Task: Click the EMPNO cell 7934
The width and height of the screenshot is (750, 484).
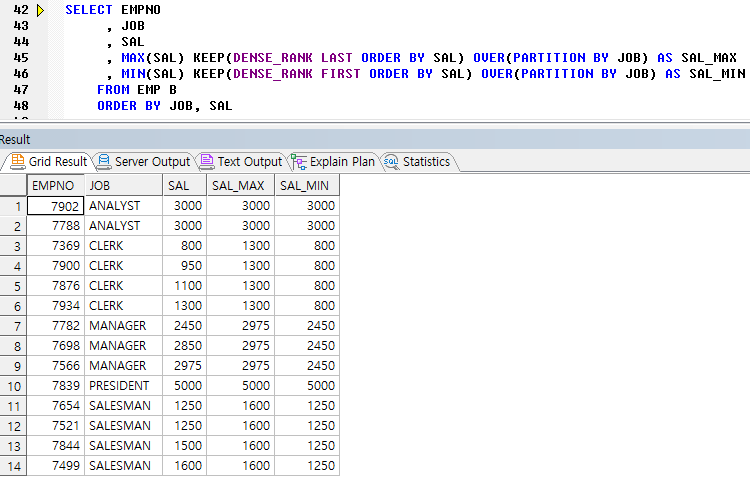Action: point(56,306)
